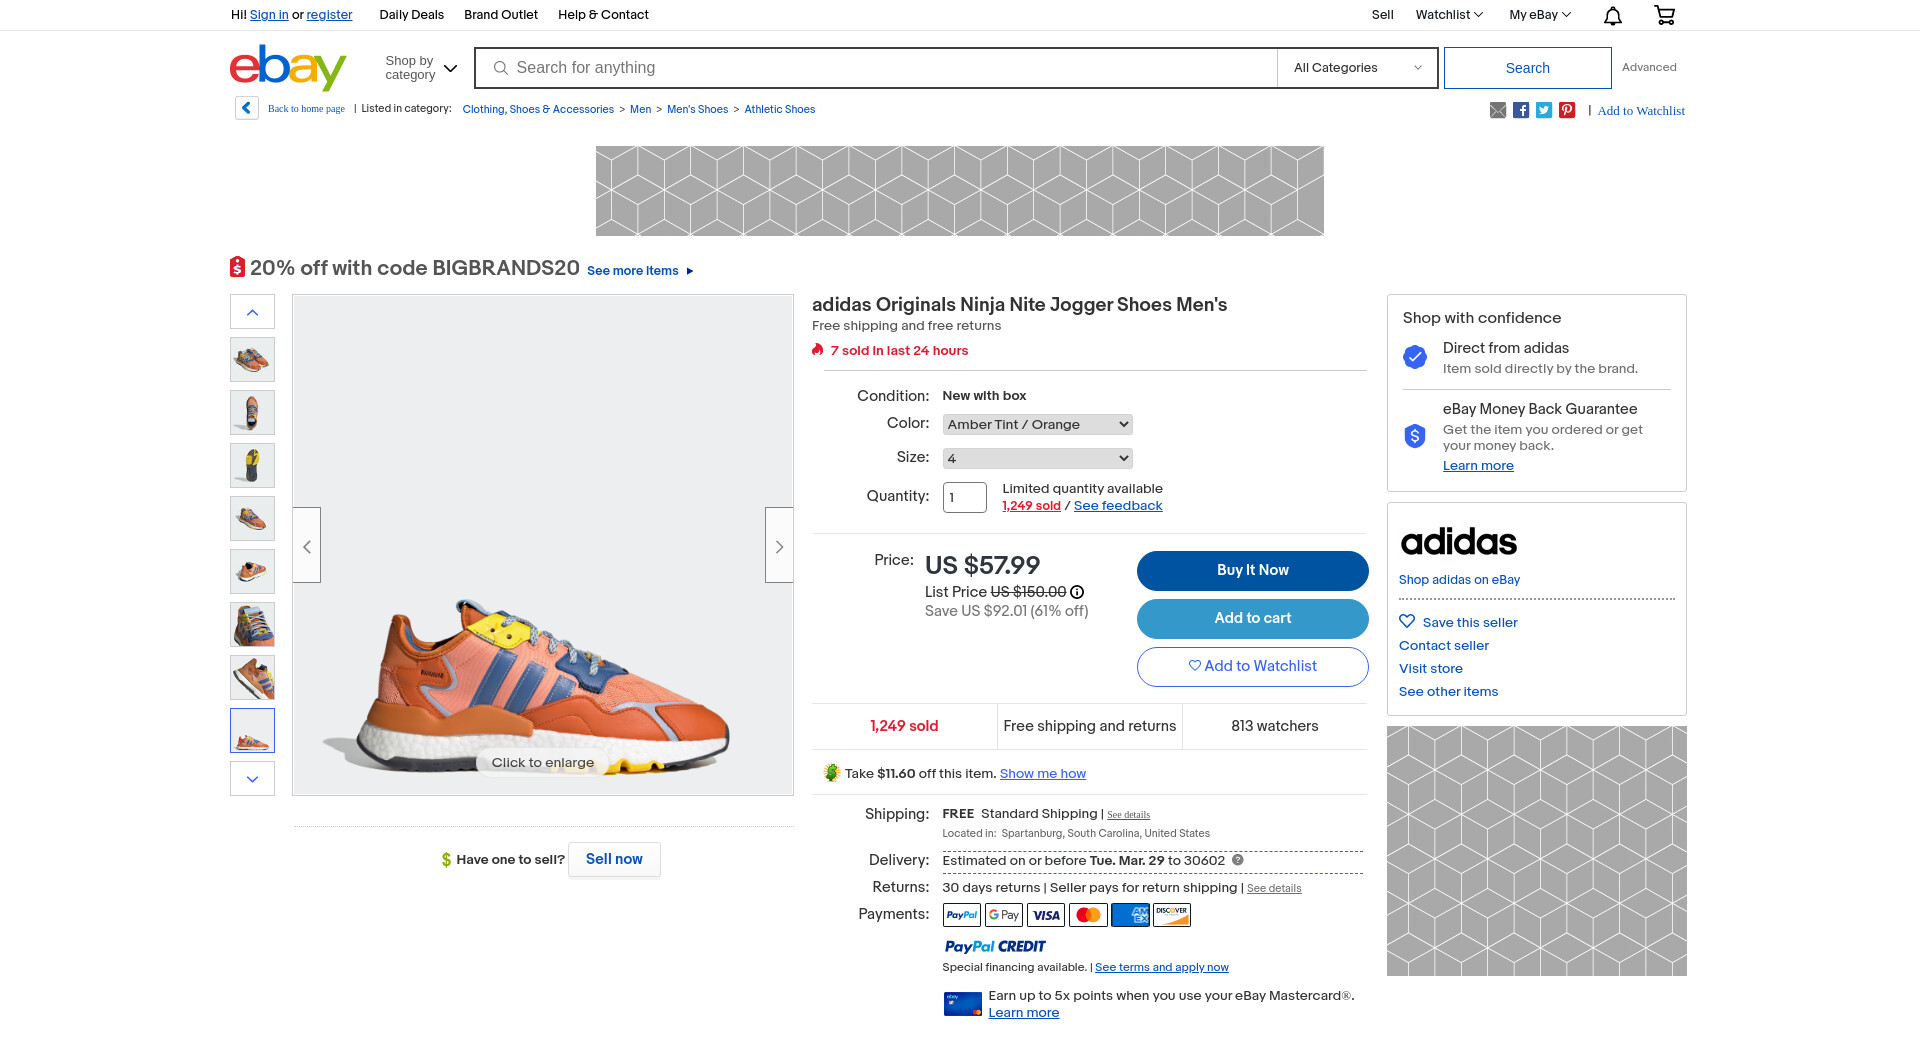1920x1040 pixels.
Task: Click the quantity input field
Action: 964,497
